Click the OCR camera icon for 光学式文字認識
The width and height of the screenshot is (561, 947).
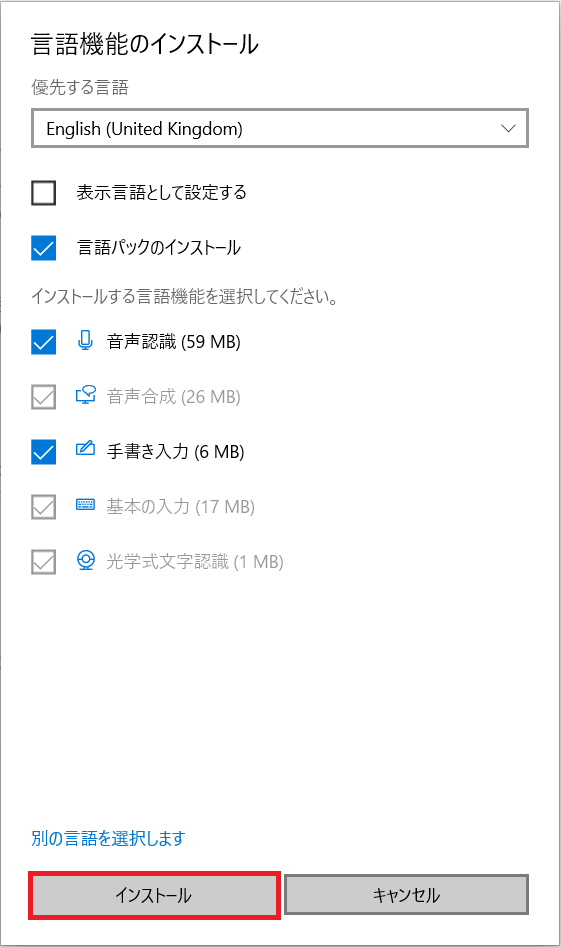(x=86, y=560)
